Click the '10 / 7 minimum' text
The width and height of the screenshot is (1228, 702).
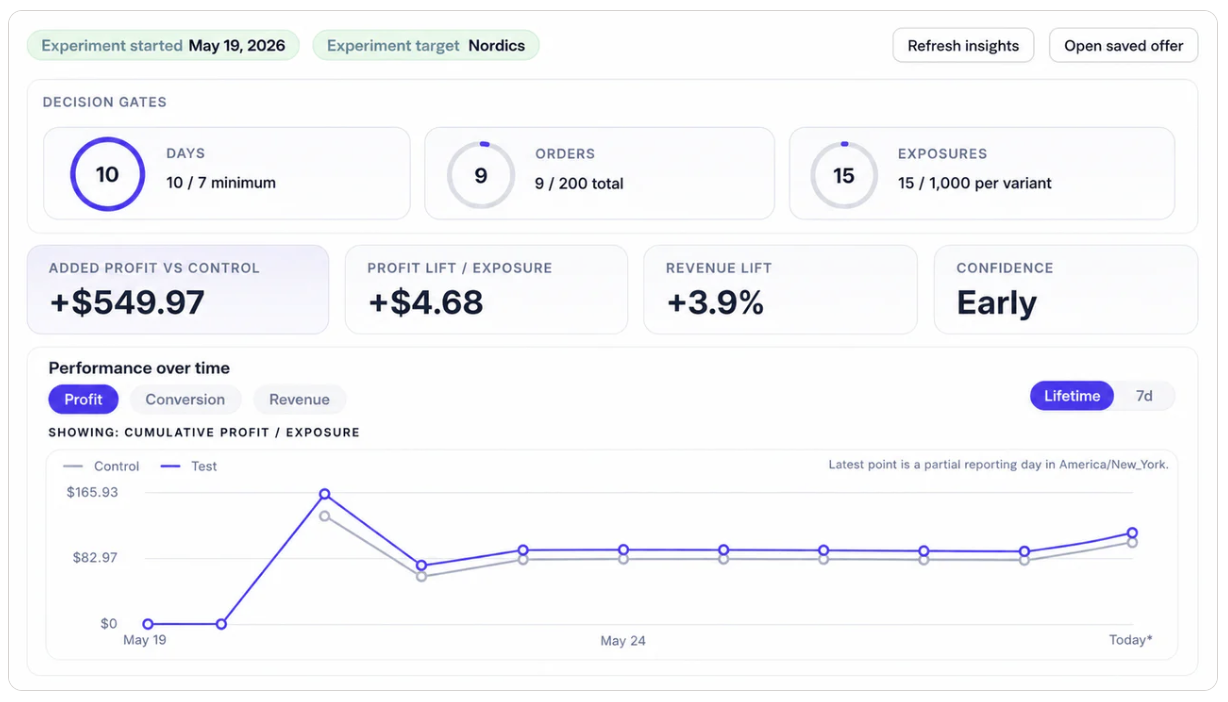[221, 183]
